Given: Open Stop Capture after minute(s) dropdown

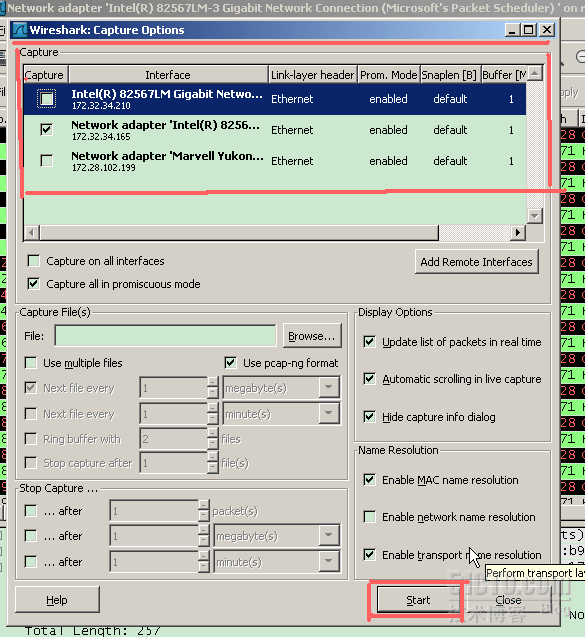Looking at the screenshot, I should click(x=329, y=562).
